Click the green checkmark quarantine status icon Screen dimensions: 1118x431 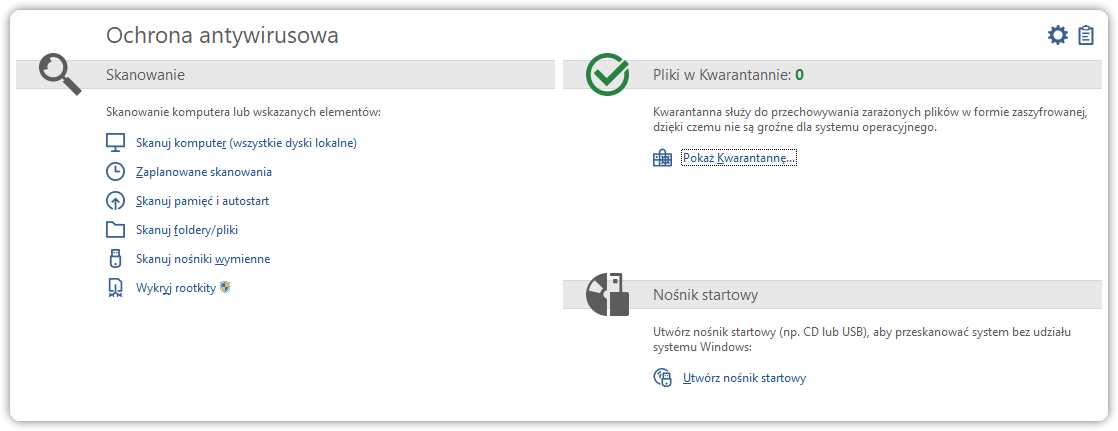[607, 74]
